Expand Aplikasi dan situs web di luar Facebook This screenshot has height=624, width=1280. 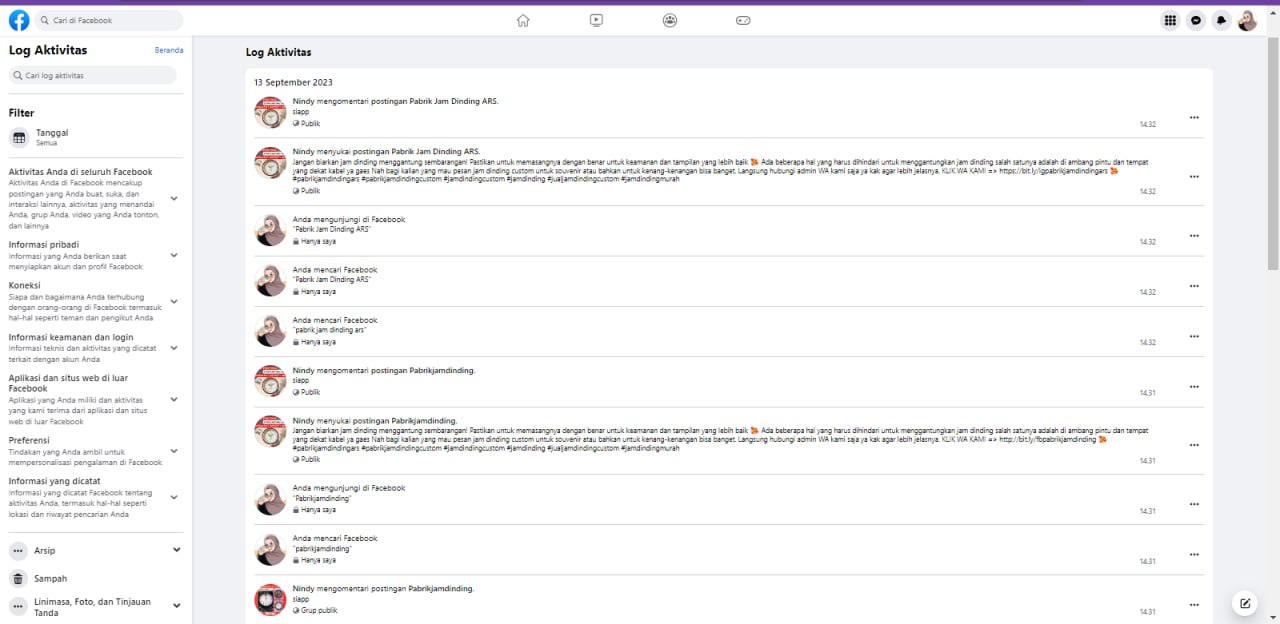pyautogui.click(x=174, y=399)
